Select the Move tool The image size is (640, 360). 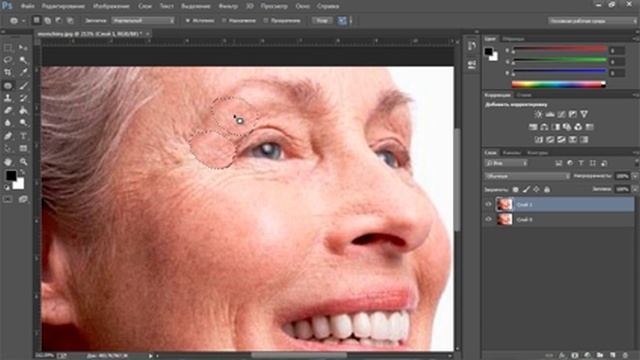[x=23, y=48]
